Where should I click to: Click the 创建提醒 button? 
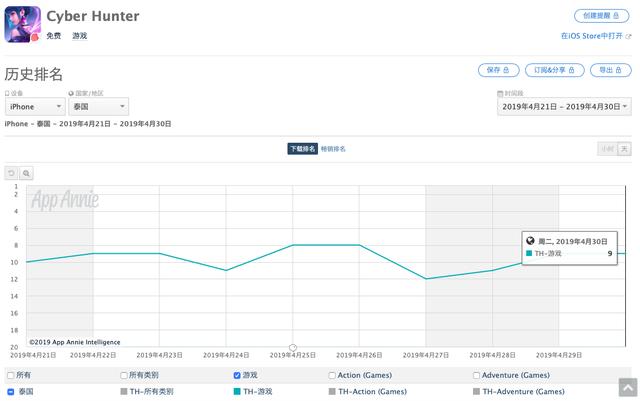[x=602, y=16]
